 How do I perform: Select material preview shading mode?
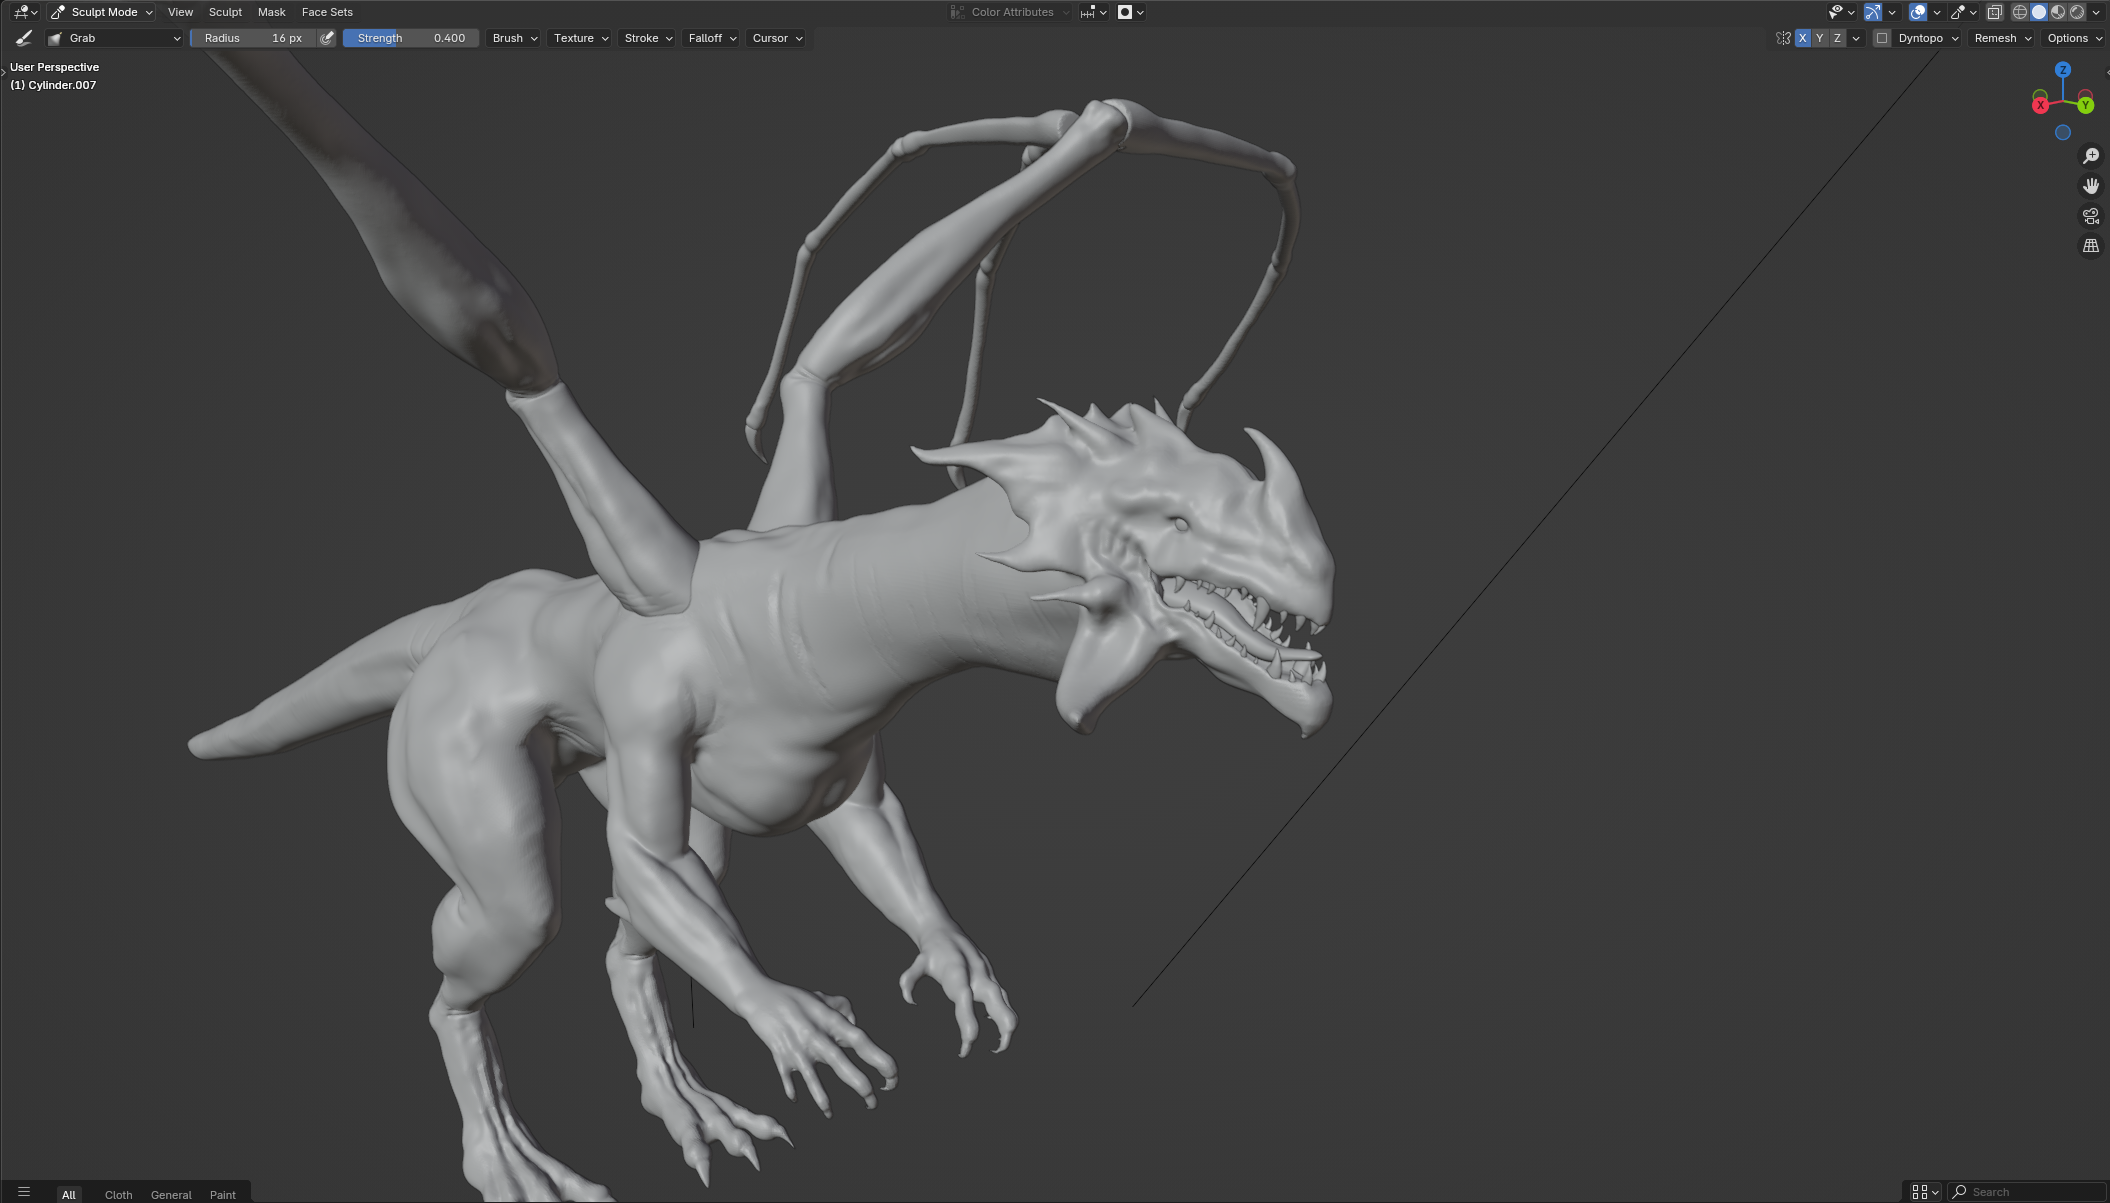[x=2057, y=12]
